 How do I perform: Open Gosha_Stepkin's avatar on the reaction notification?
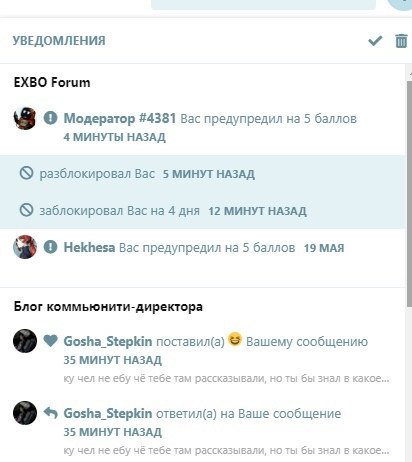tap(25, 341)
